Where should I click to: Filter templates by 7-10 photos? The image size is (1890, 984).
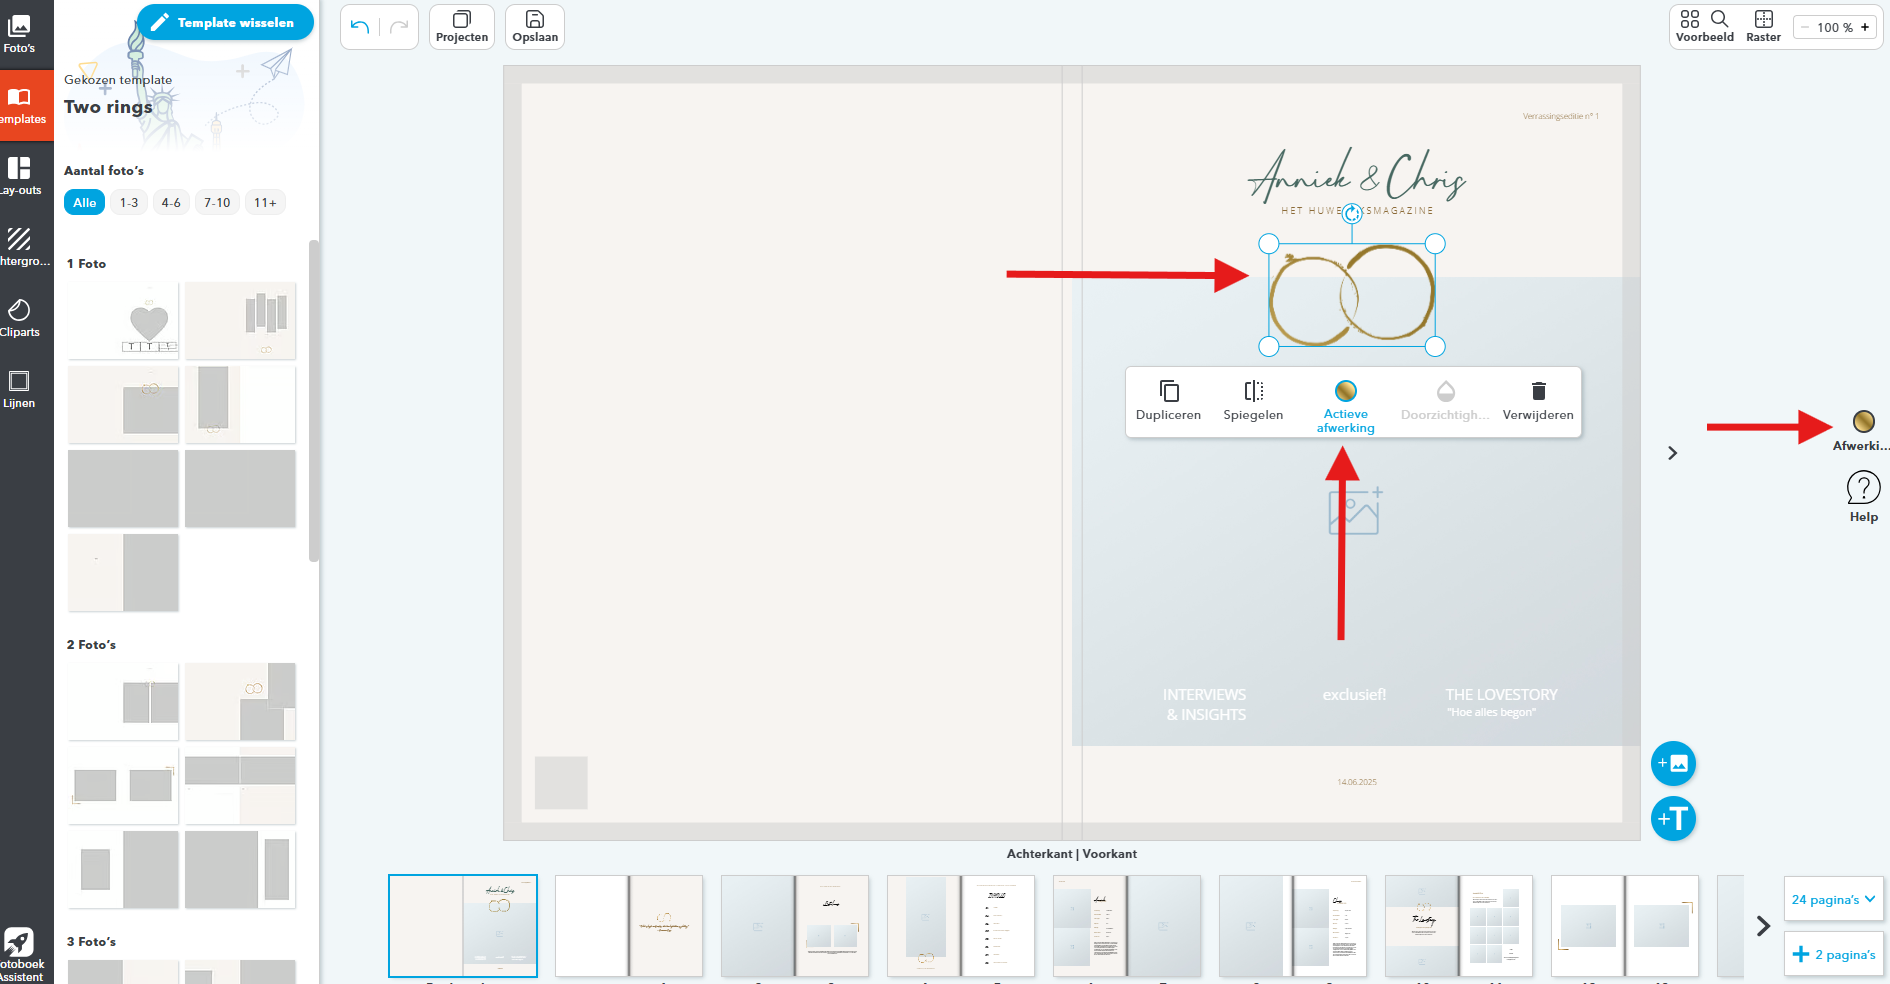coord(217,202)
